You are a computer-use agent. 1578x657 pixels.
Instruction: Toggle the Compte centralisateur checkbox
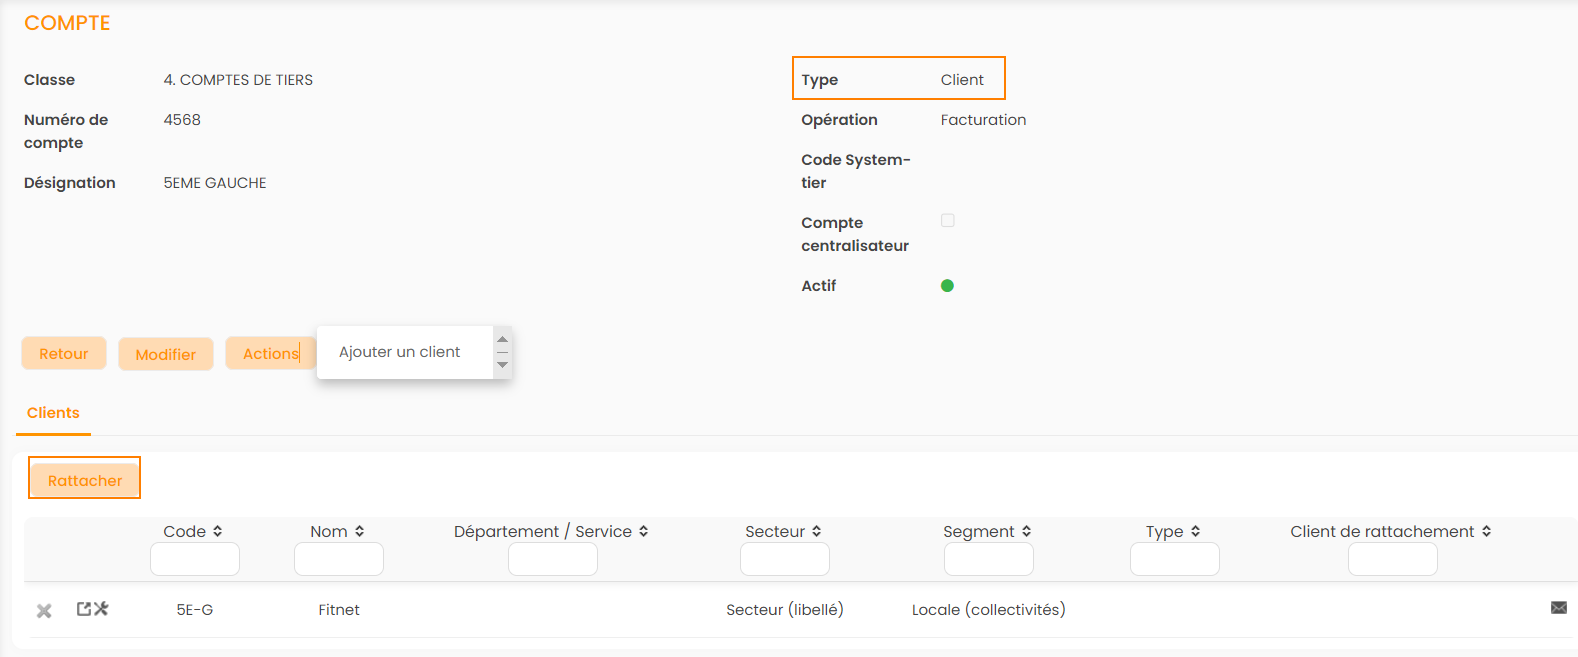(x=947, y=220)
